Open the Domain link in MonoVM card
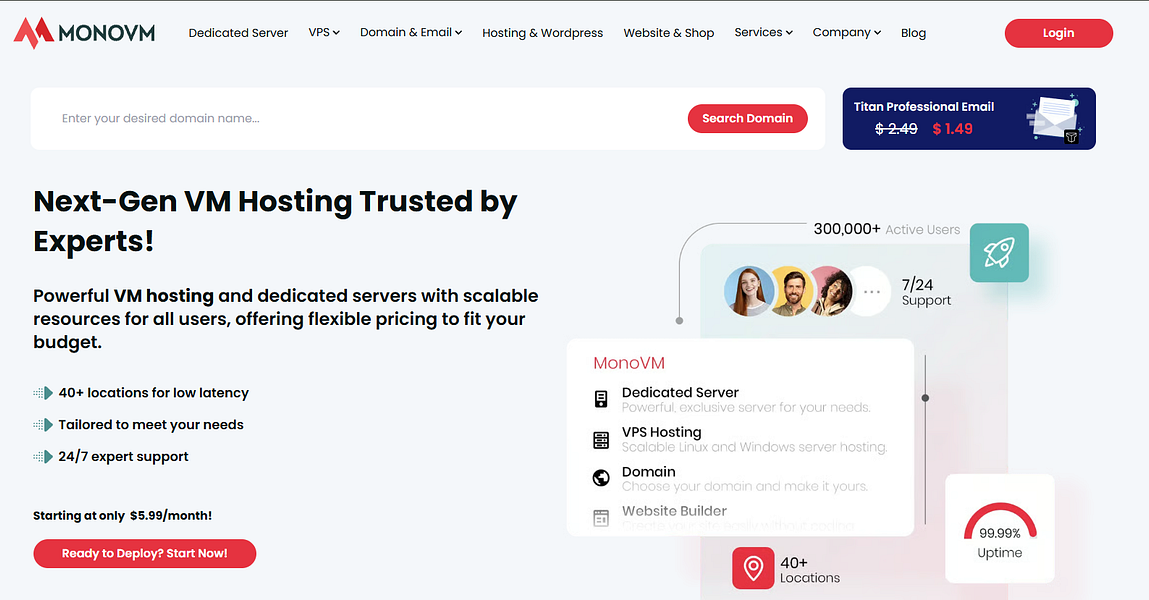Viewport: 1149px width, 600px height. click(649, 472)
